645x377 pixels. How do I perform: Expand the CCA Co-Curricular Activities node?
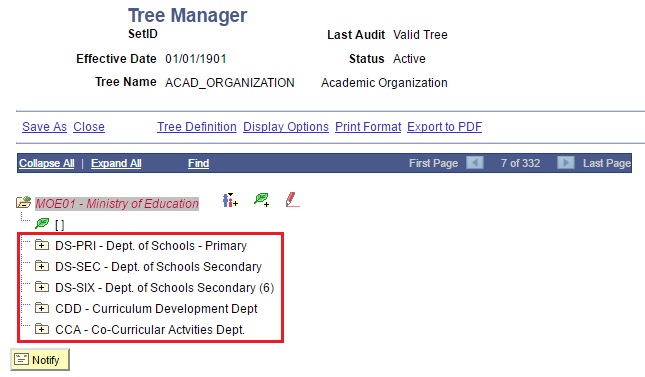click(x=42, y=329)
